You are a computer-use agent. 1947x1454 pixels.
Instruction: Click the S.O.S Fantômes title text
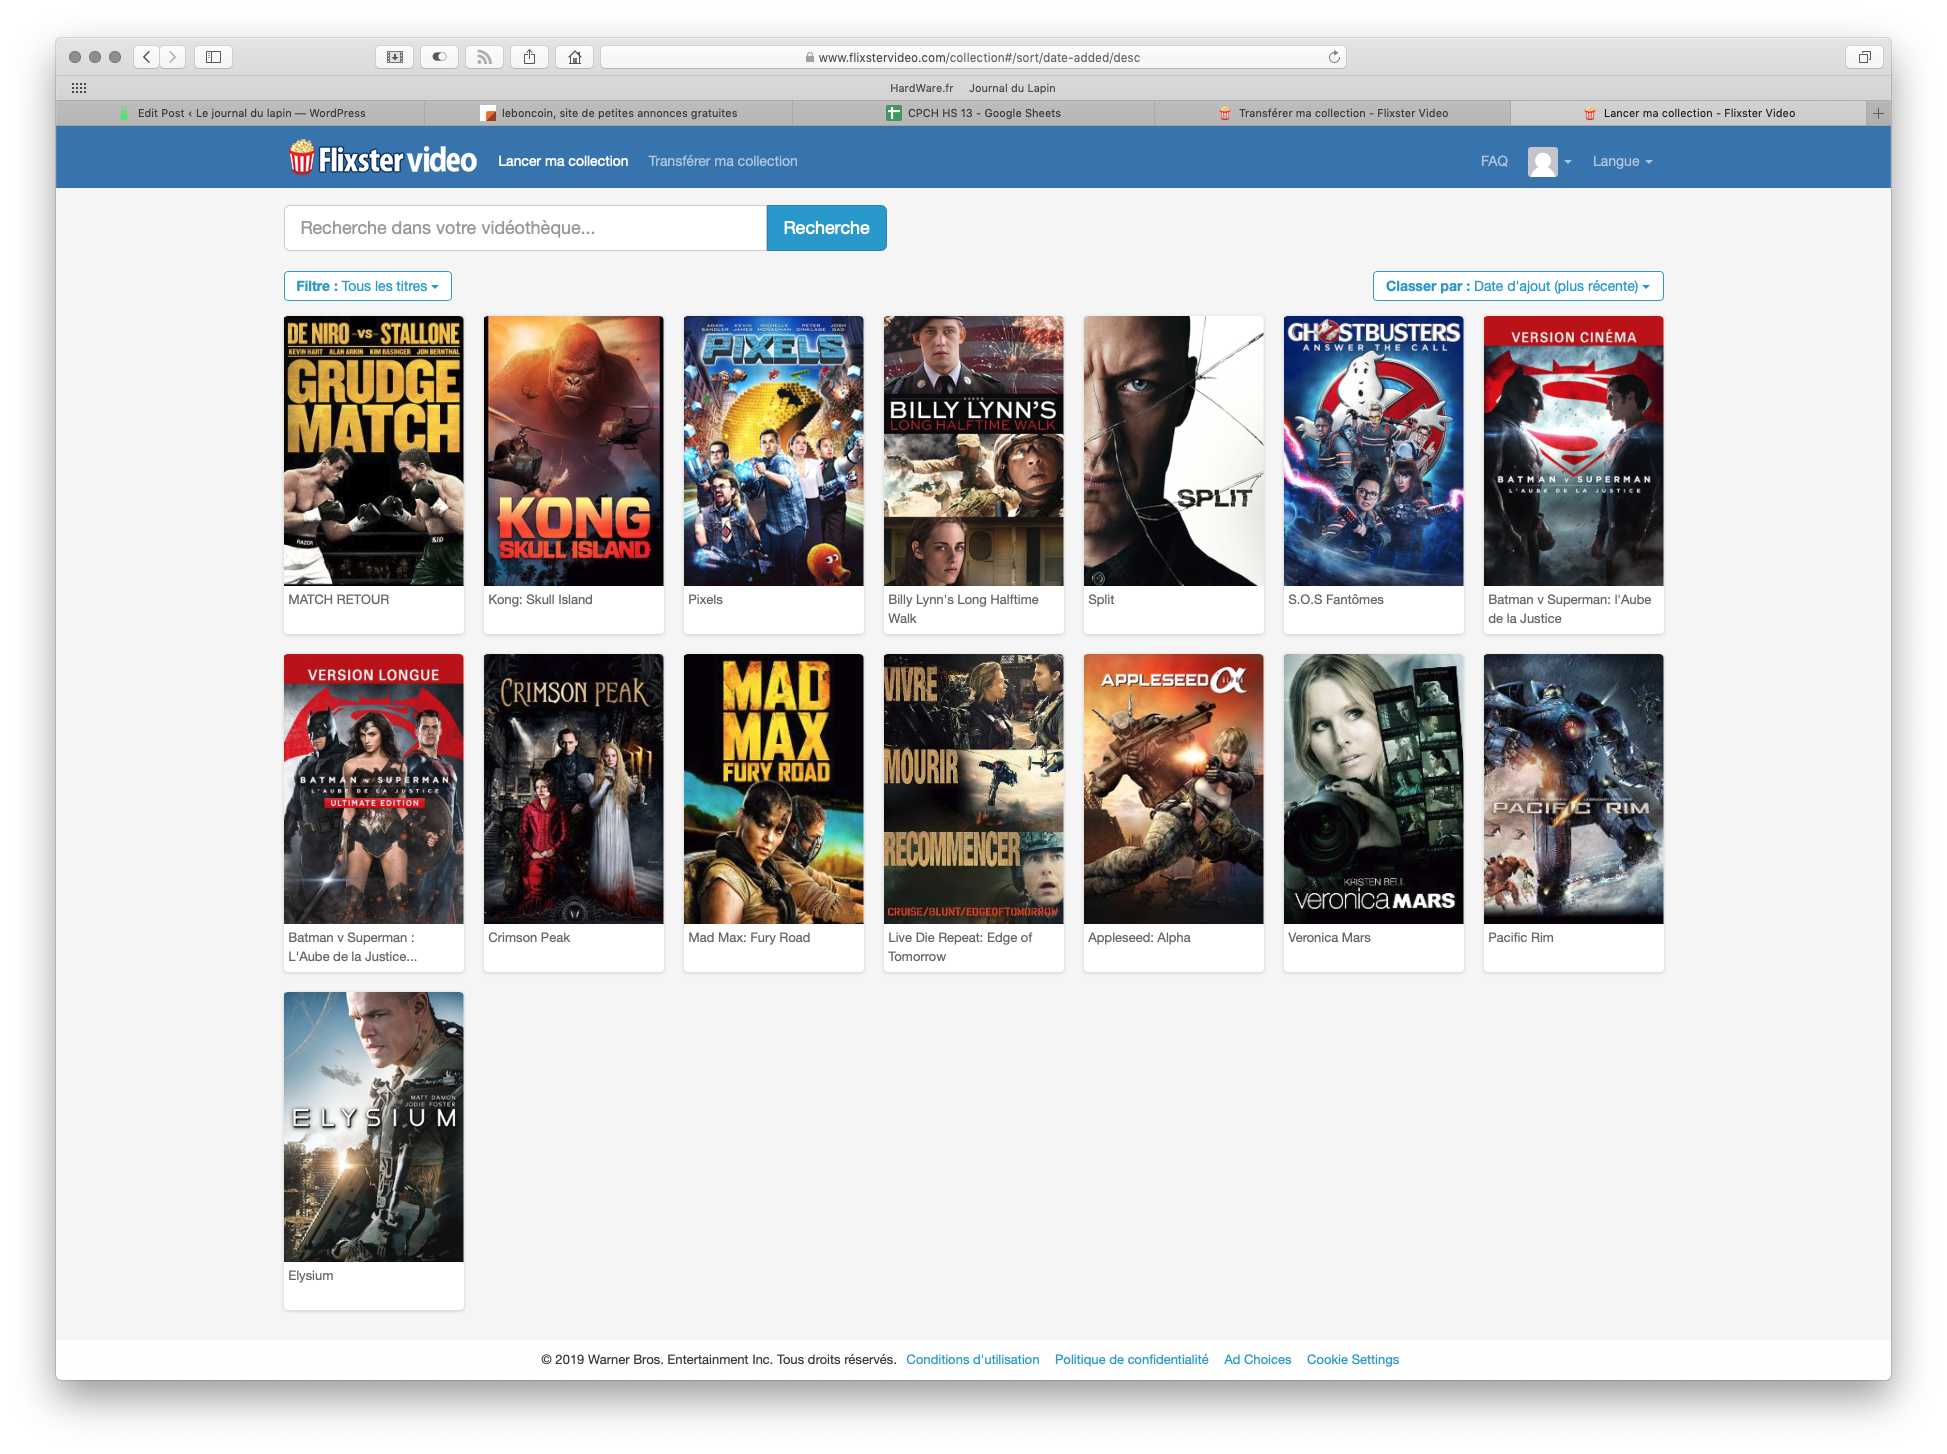click(1335, 599)
